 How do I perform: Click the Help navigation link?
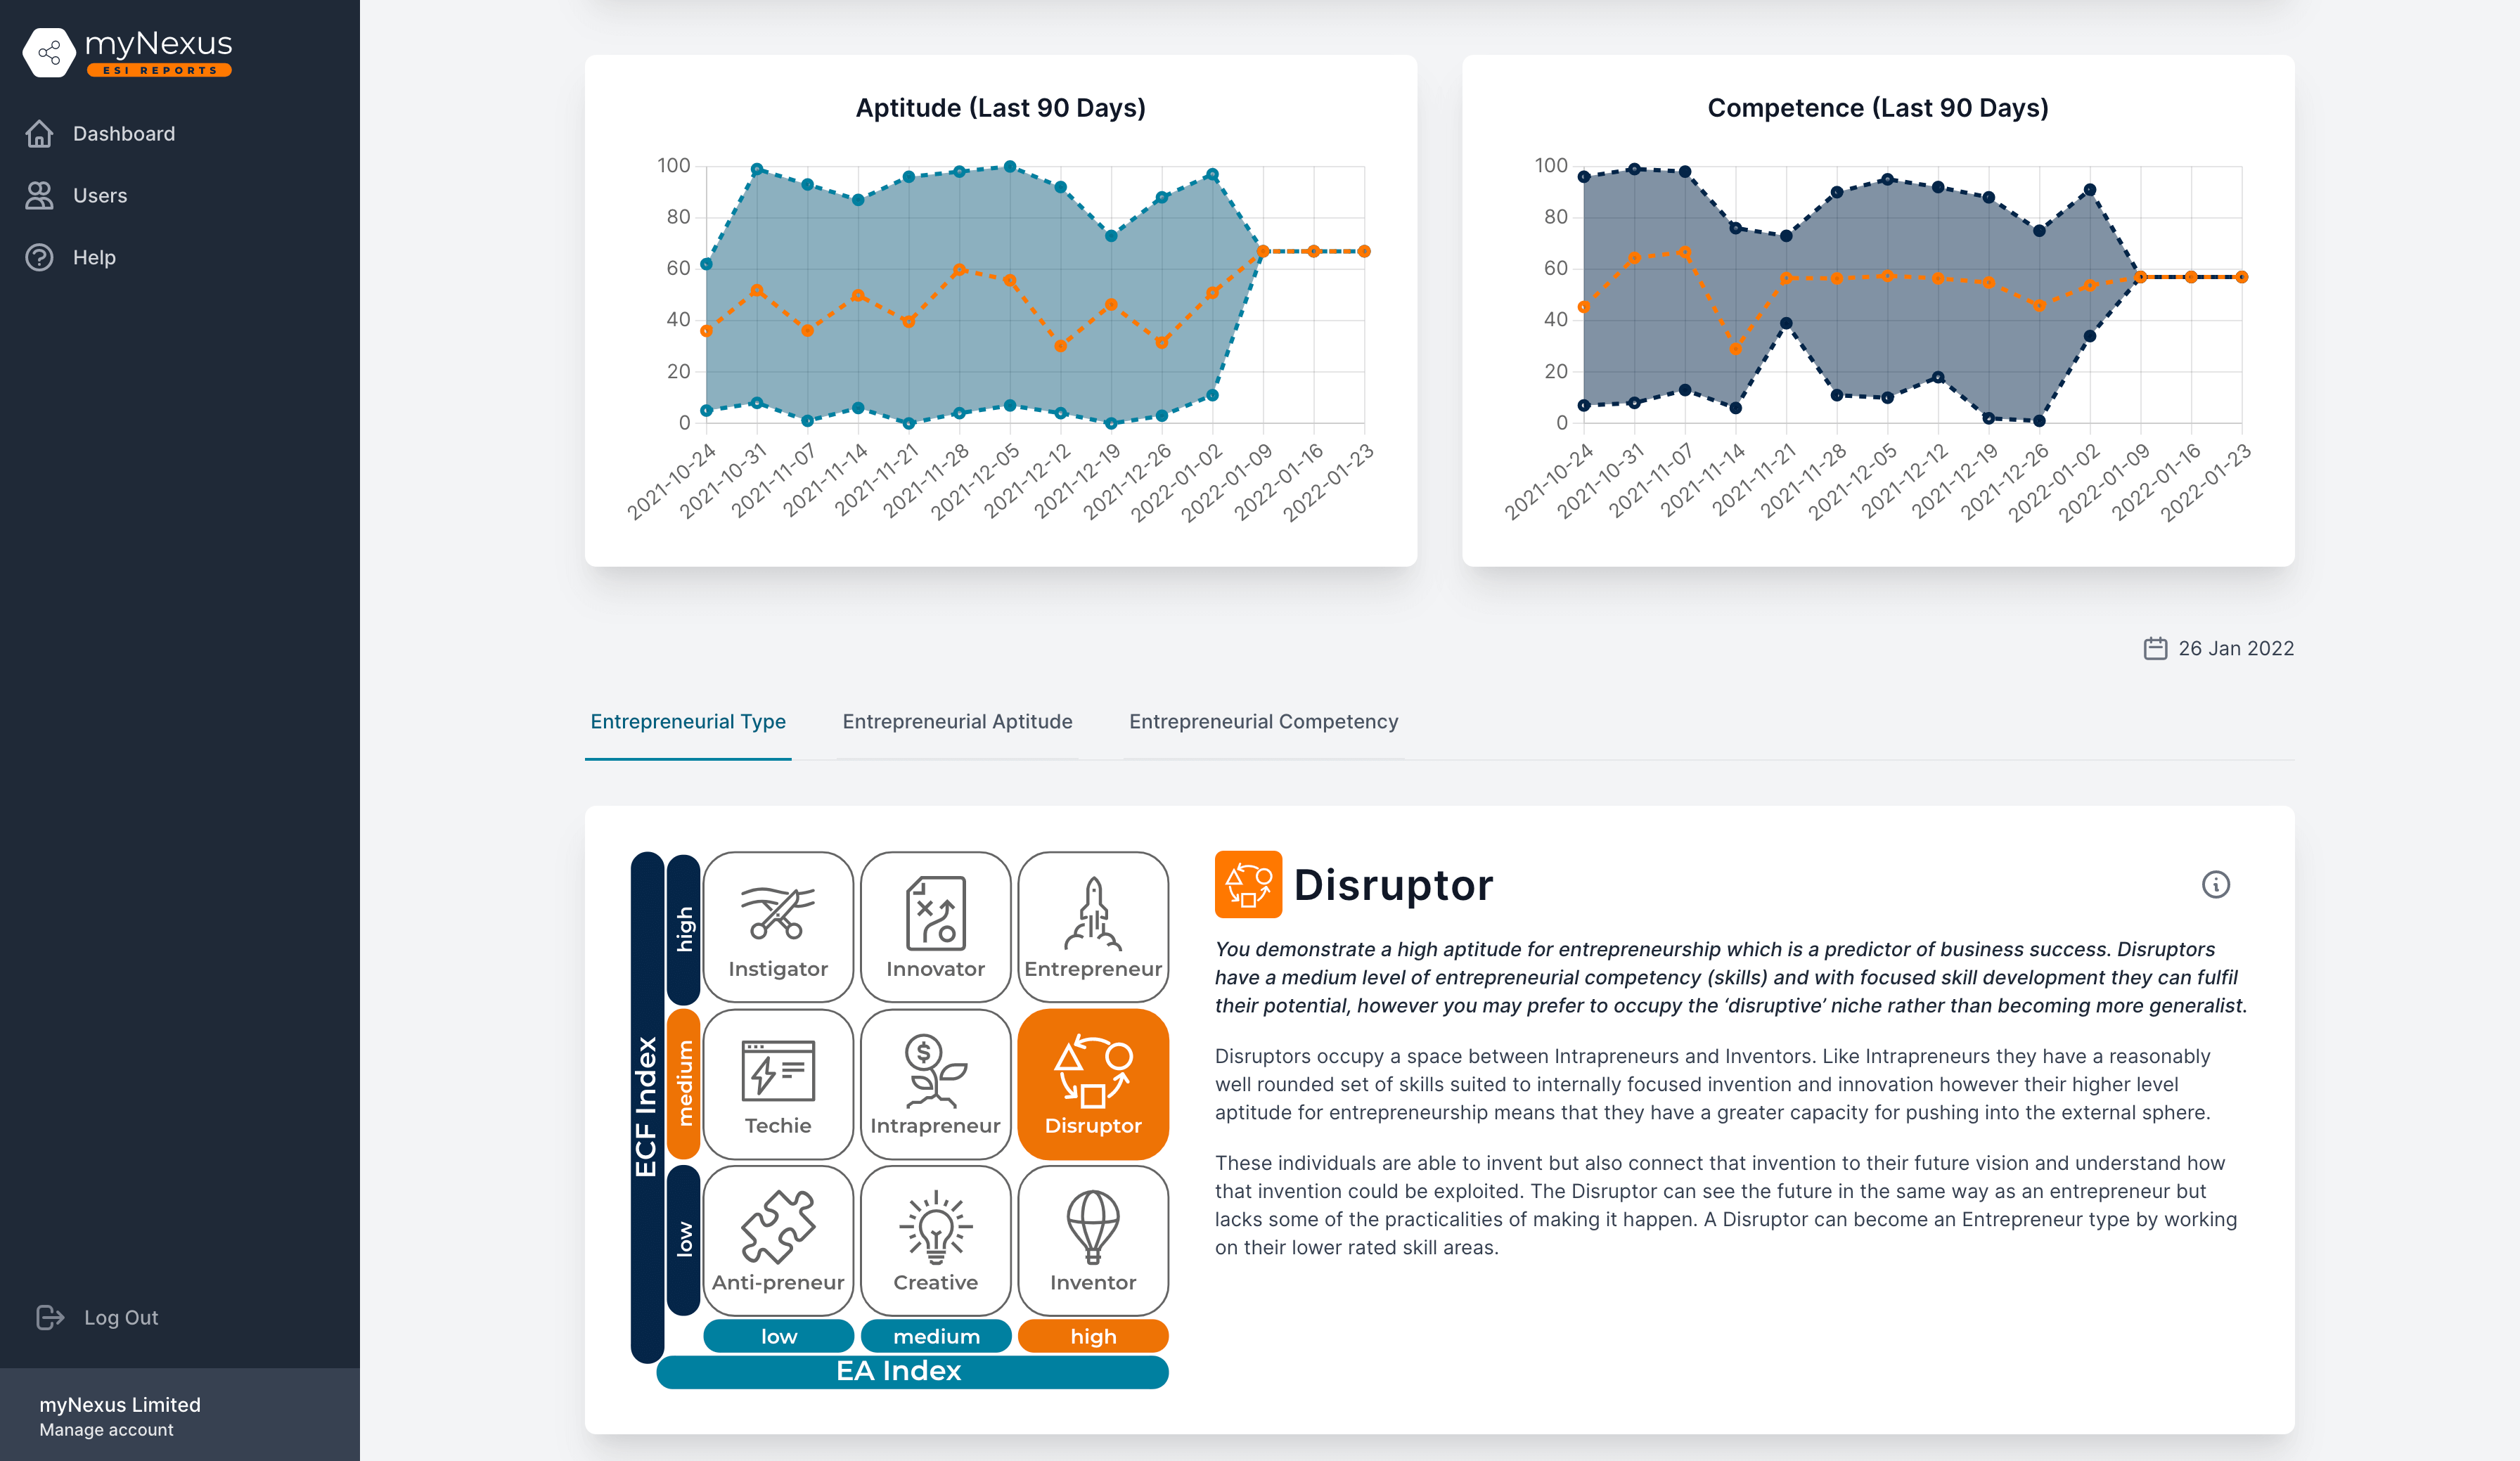tap(96, 256)
